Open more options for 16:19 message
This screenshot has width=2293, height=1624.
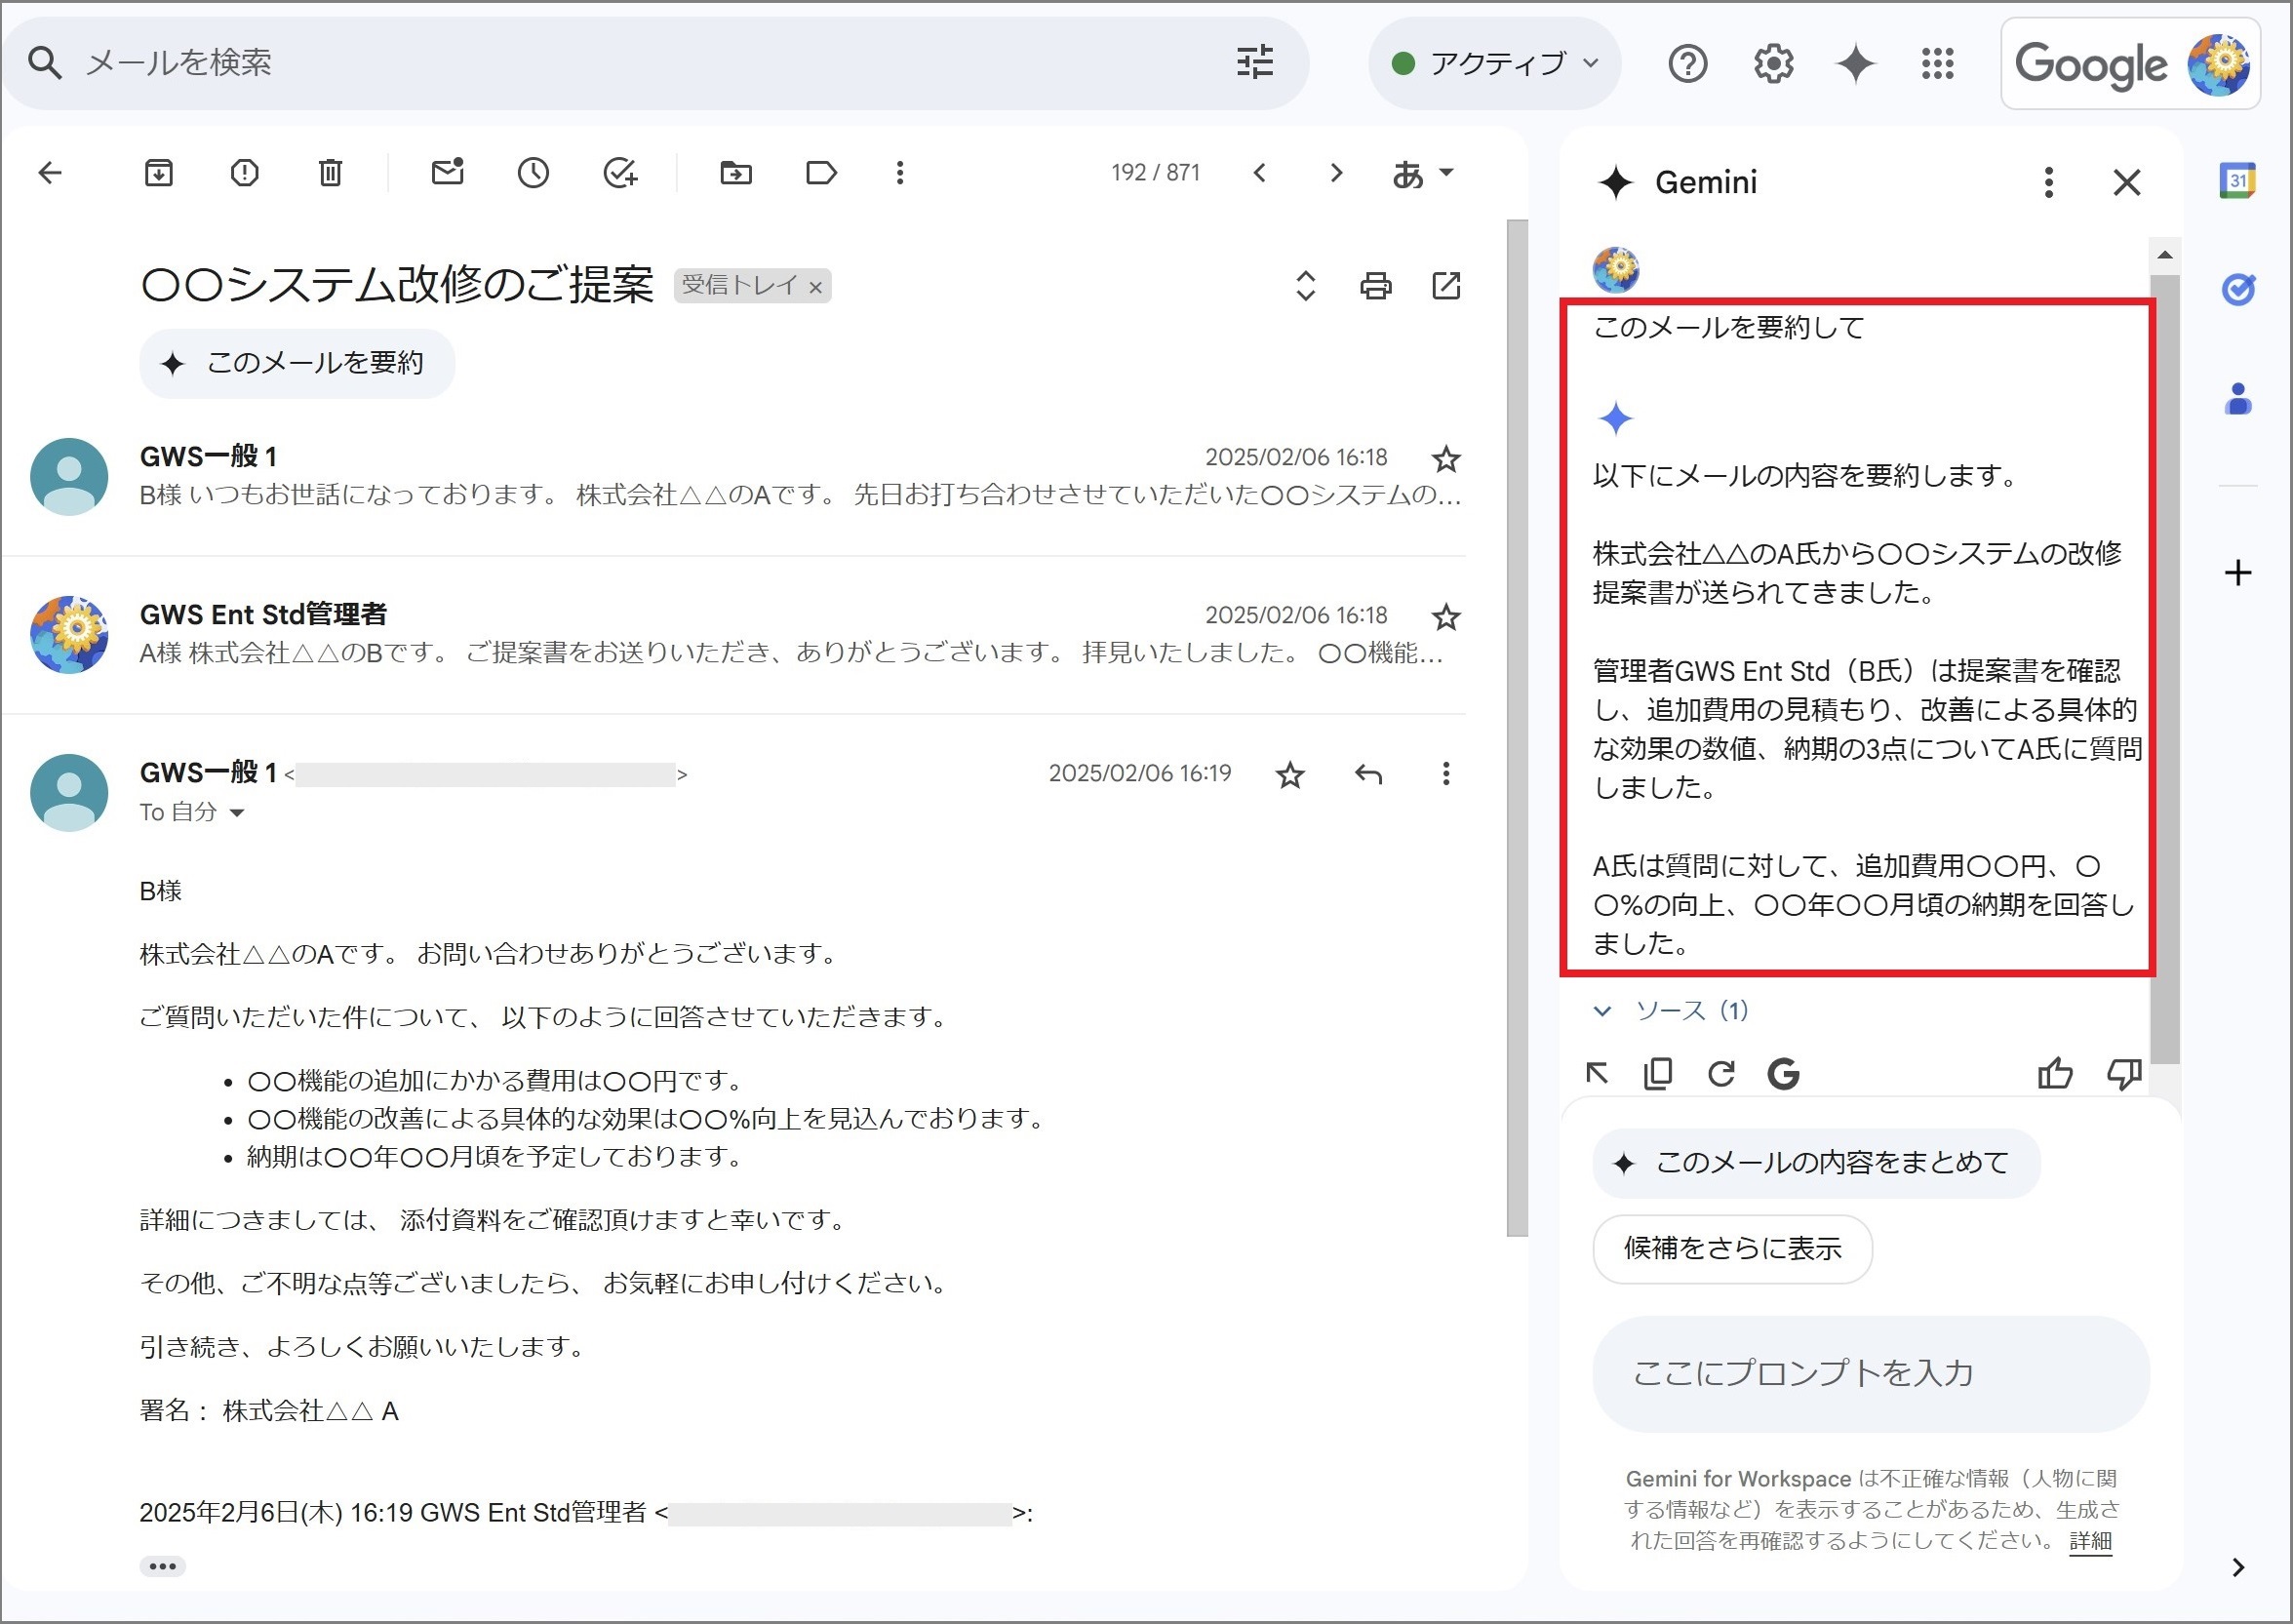click(1446, 774)
